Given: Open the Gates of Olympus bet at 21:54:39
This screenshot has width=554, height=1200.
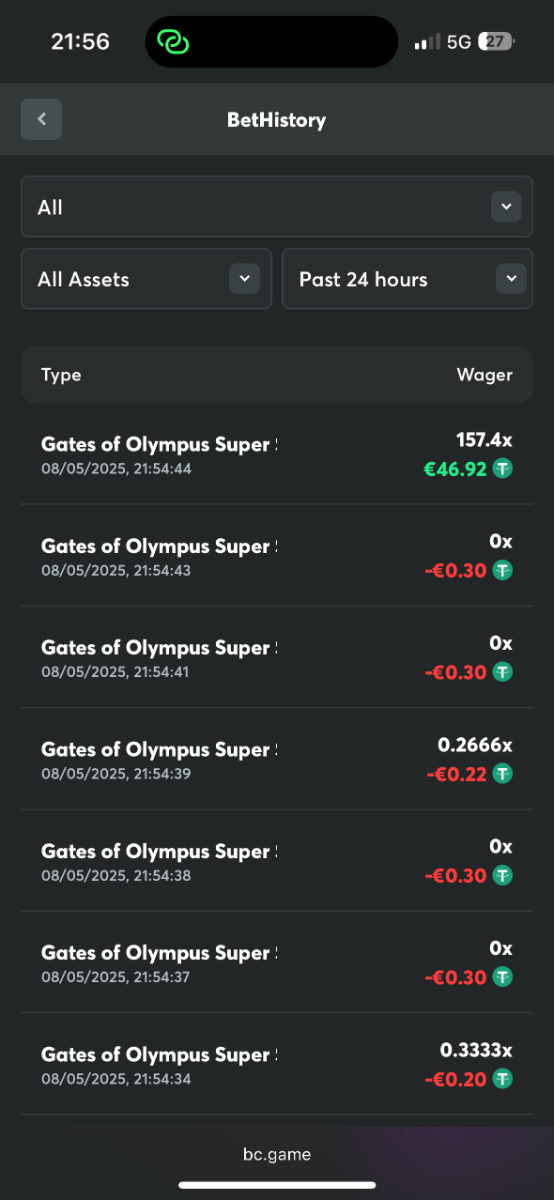Looking at the screenshot, I should 277,759.
